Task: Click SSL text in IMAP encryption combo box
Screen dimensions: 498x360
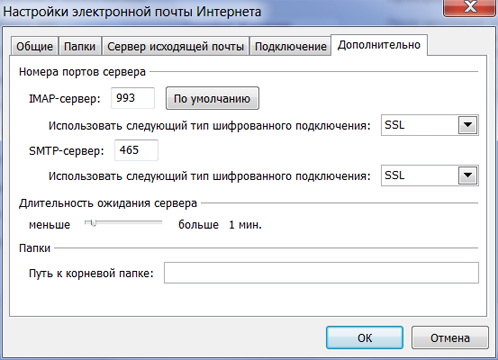Action: coord(395,125)
